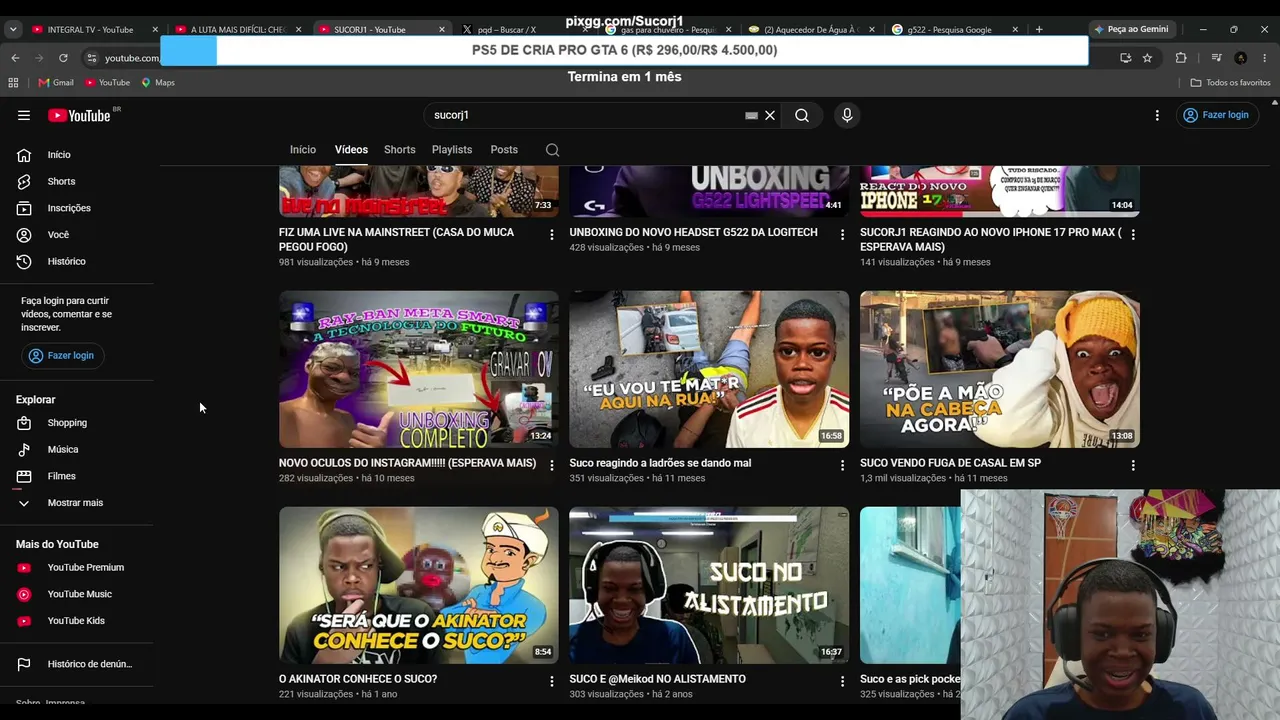Click the Peça ao Gemini button

pyautogui.click(x=1130, y=29)
